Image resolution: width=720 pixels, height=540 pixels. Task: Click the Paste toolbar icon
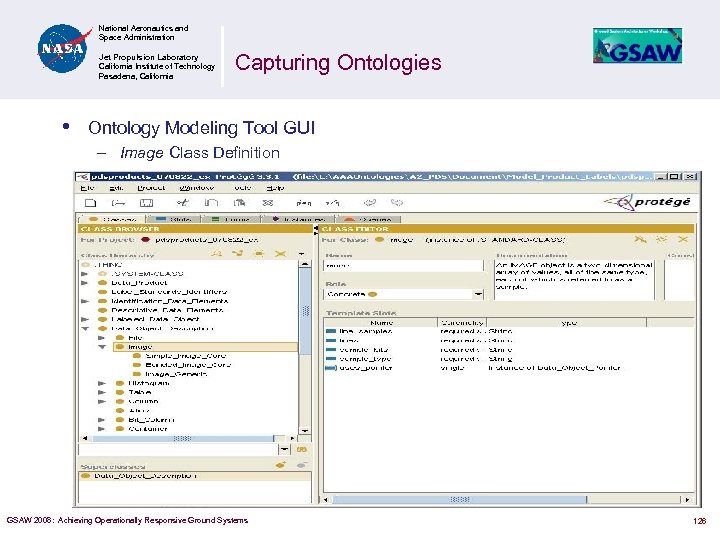point(239,202)
